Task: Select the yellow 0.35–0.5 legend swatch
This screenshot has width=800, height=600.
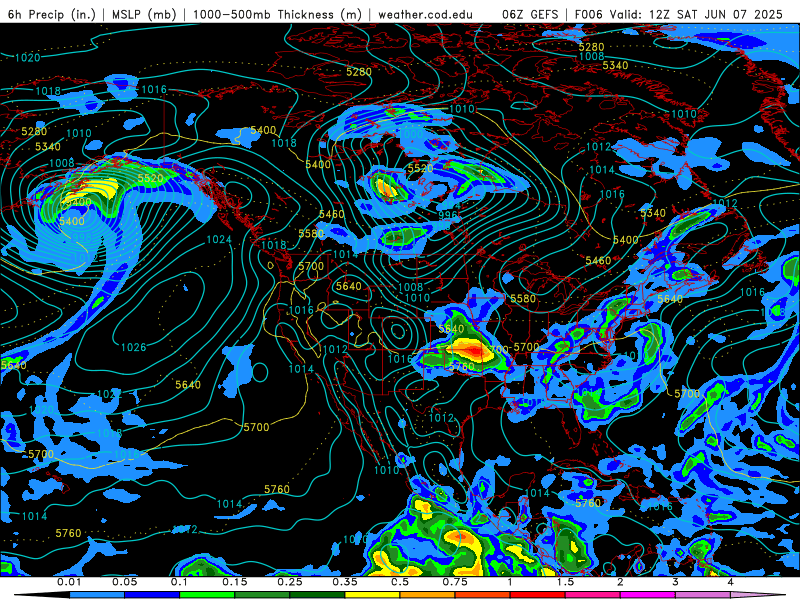Action: click(x=372, y=595)
